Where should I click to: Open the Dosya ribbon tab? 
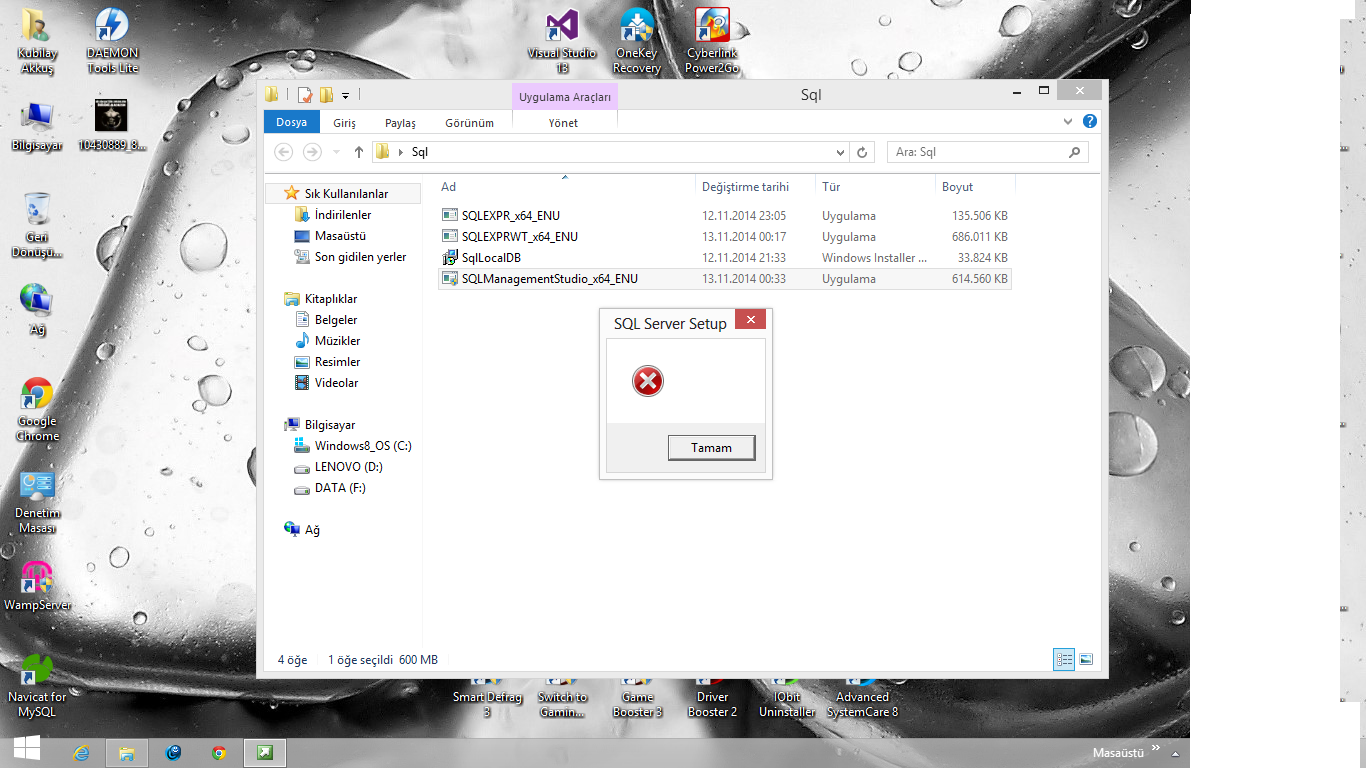[x=292, y=122]
